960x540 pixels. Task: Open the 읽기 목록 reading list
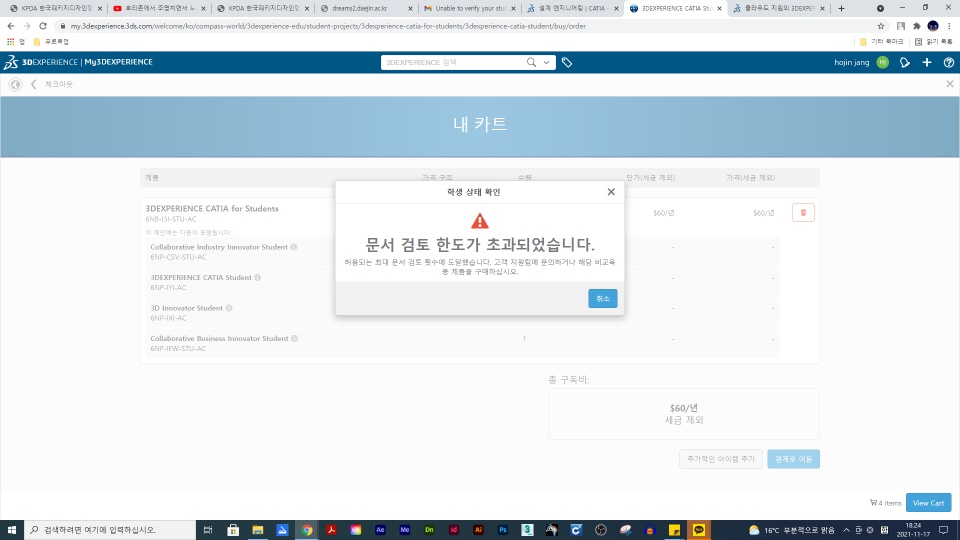pos(934,42)
